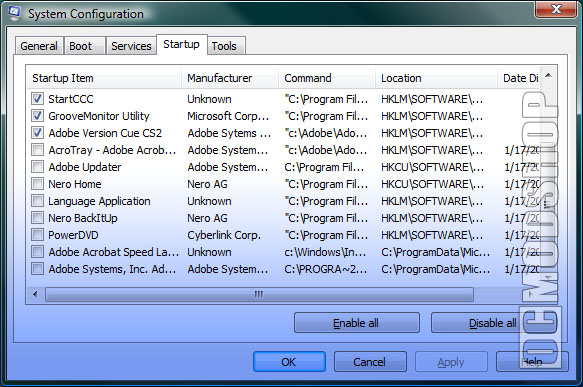The width and height of the screenshot is (583, 387).
Task: Uncheck the StartCCC startup item
Action: (x=37, y=99)
